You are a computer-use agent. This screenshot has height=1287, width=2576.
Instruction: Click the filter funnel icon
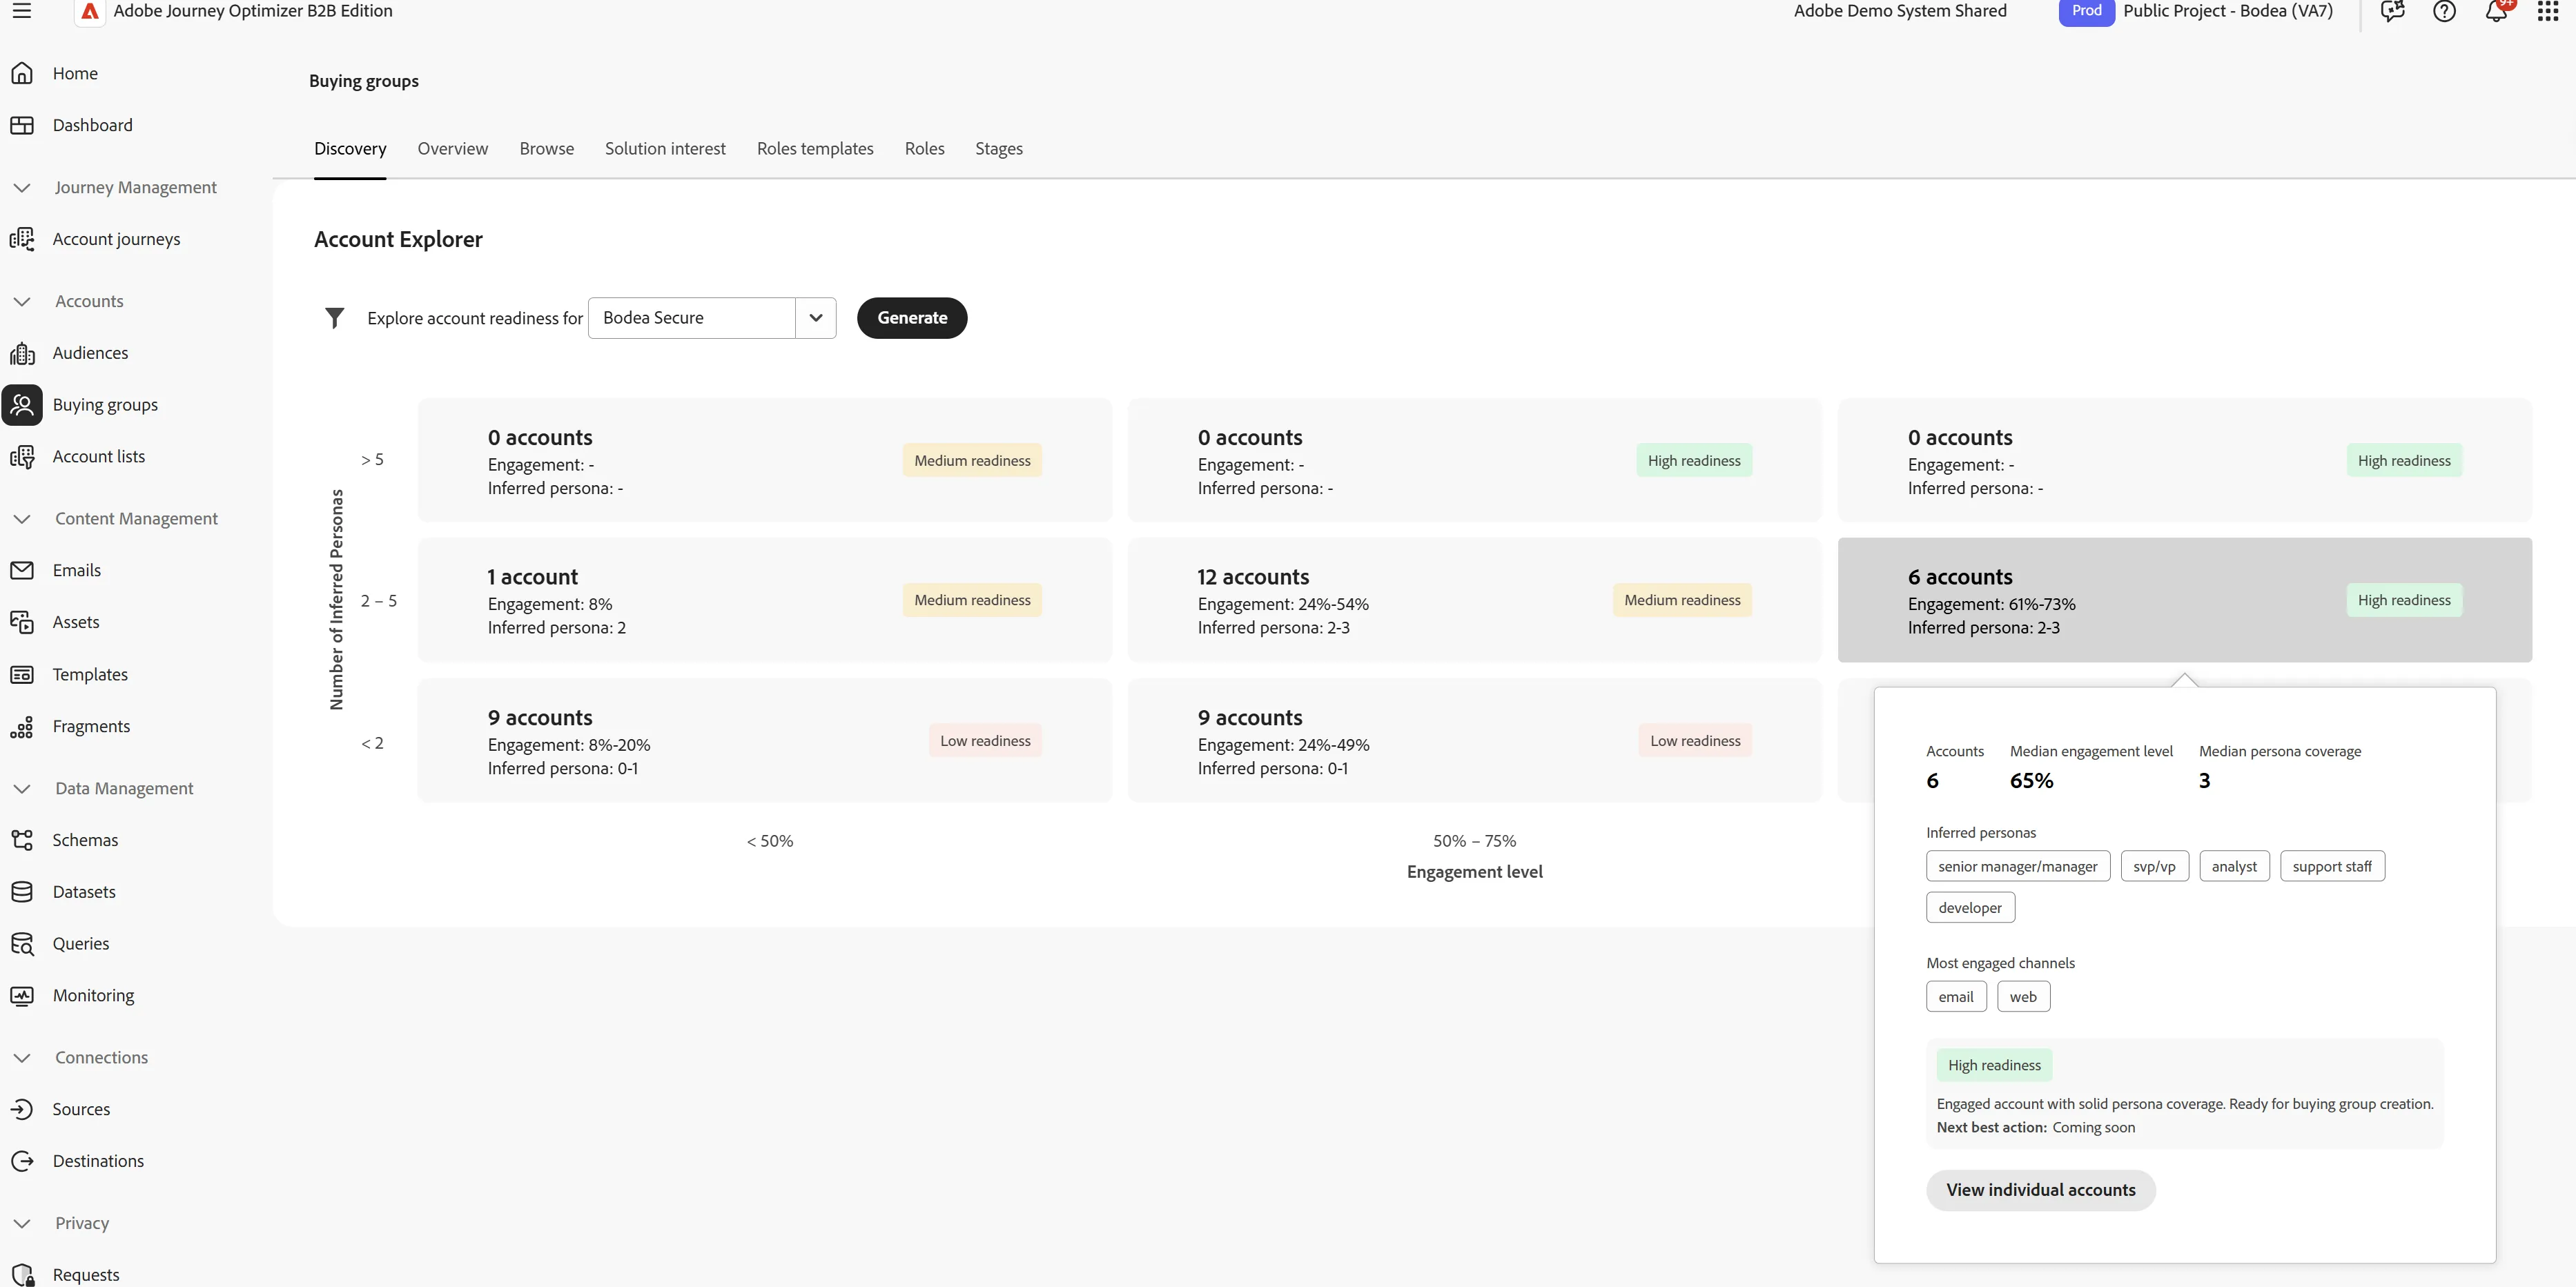click(335, 318)
